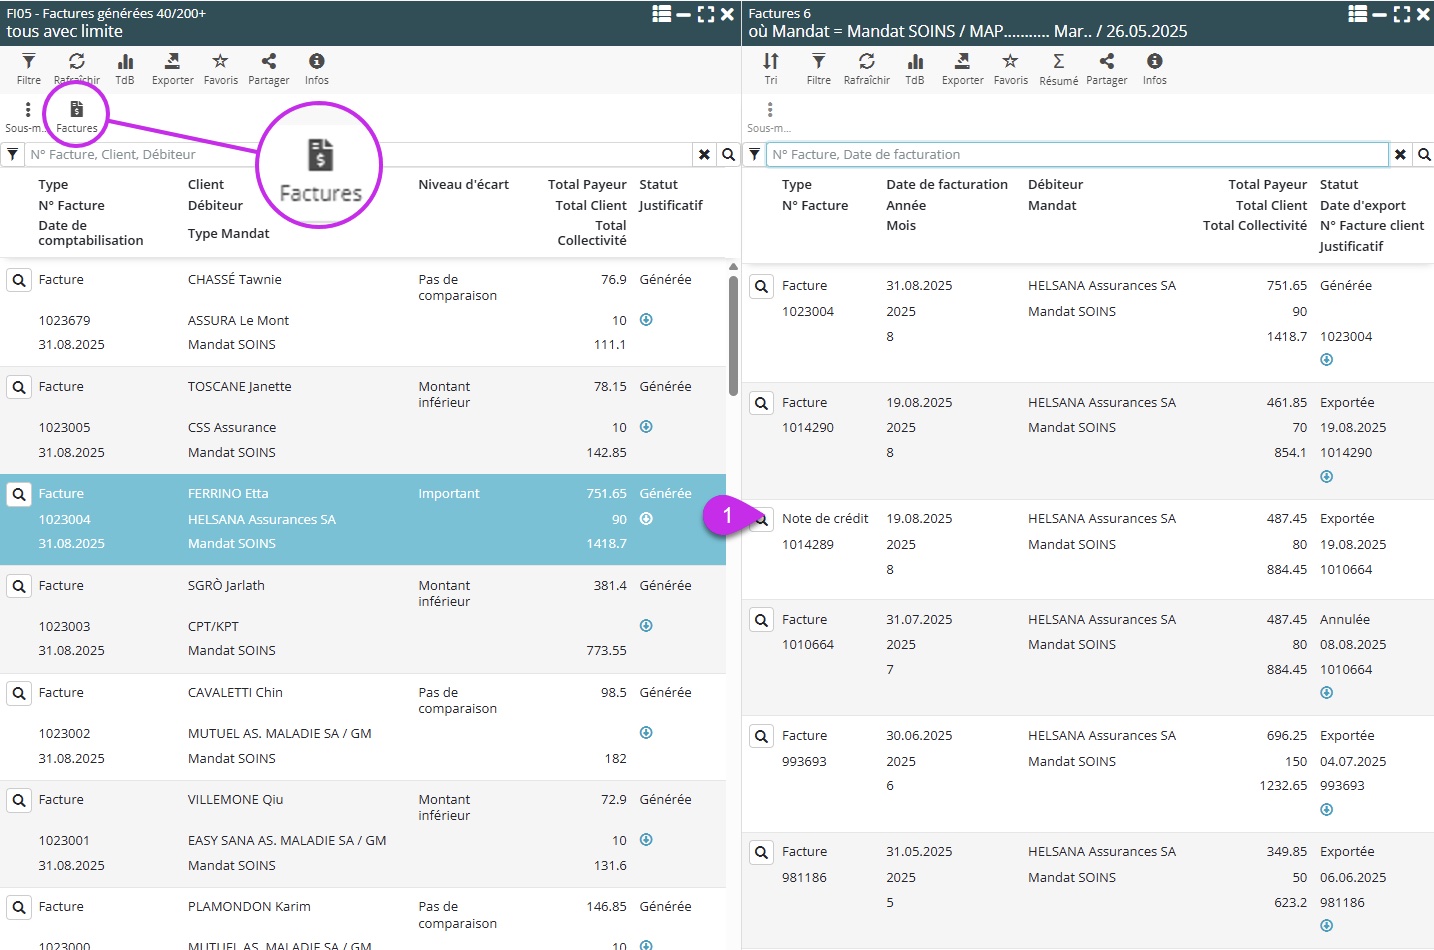This screenshot has width=1434, height=950.
Task: Clear the left search field
Action: click(x=704, y=155)
